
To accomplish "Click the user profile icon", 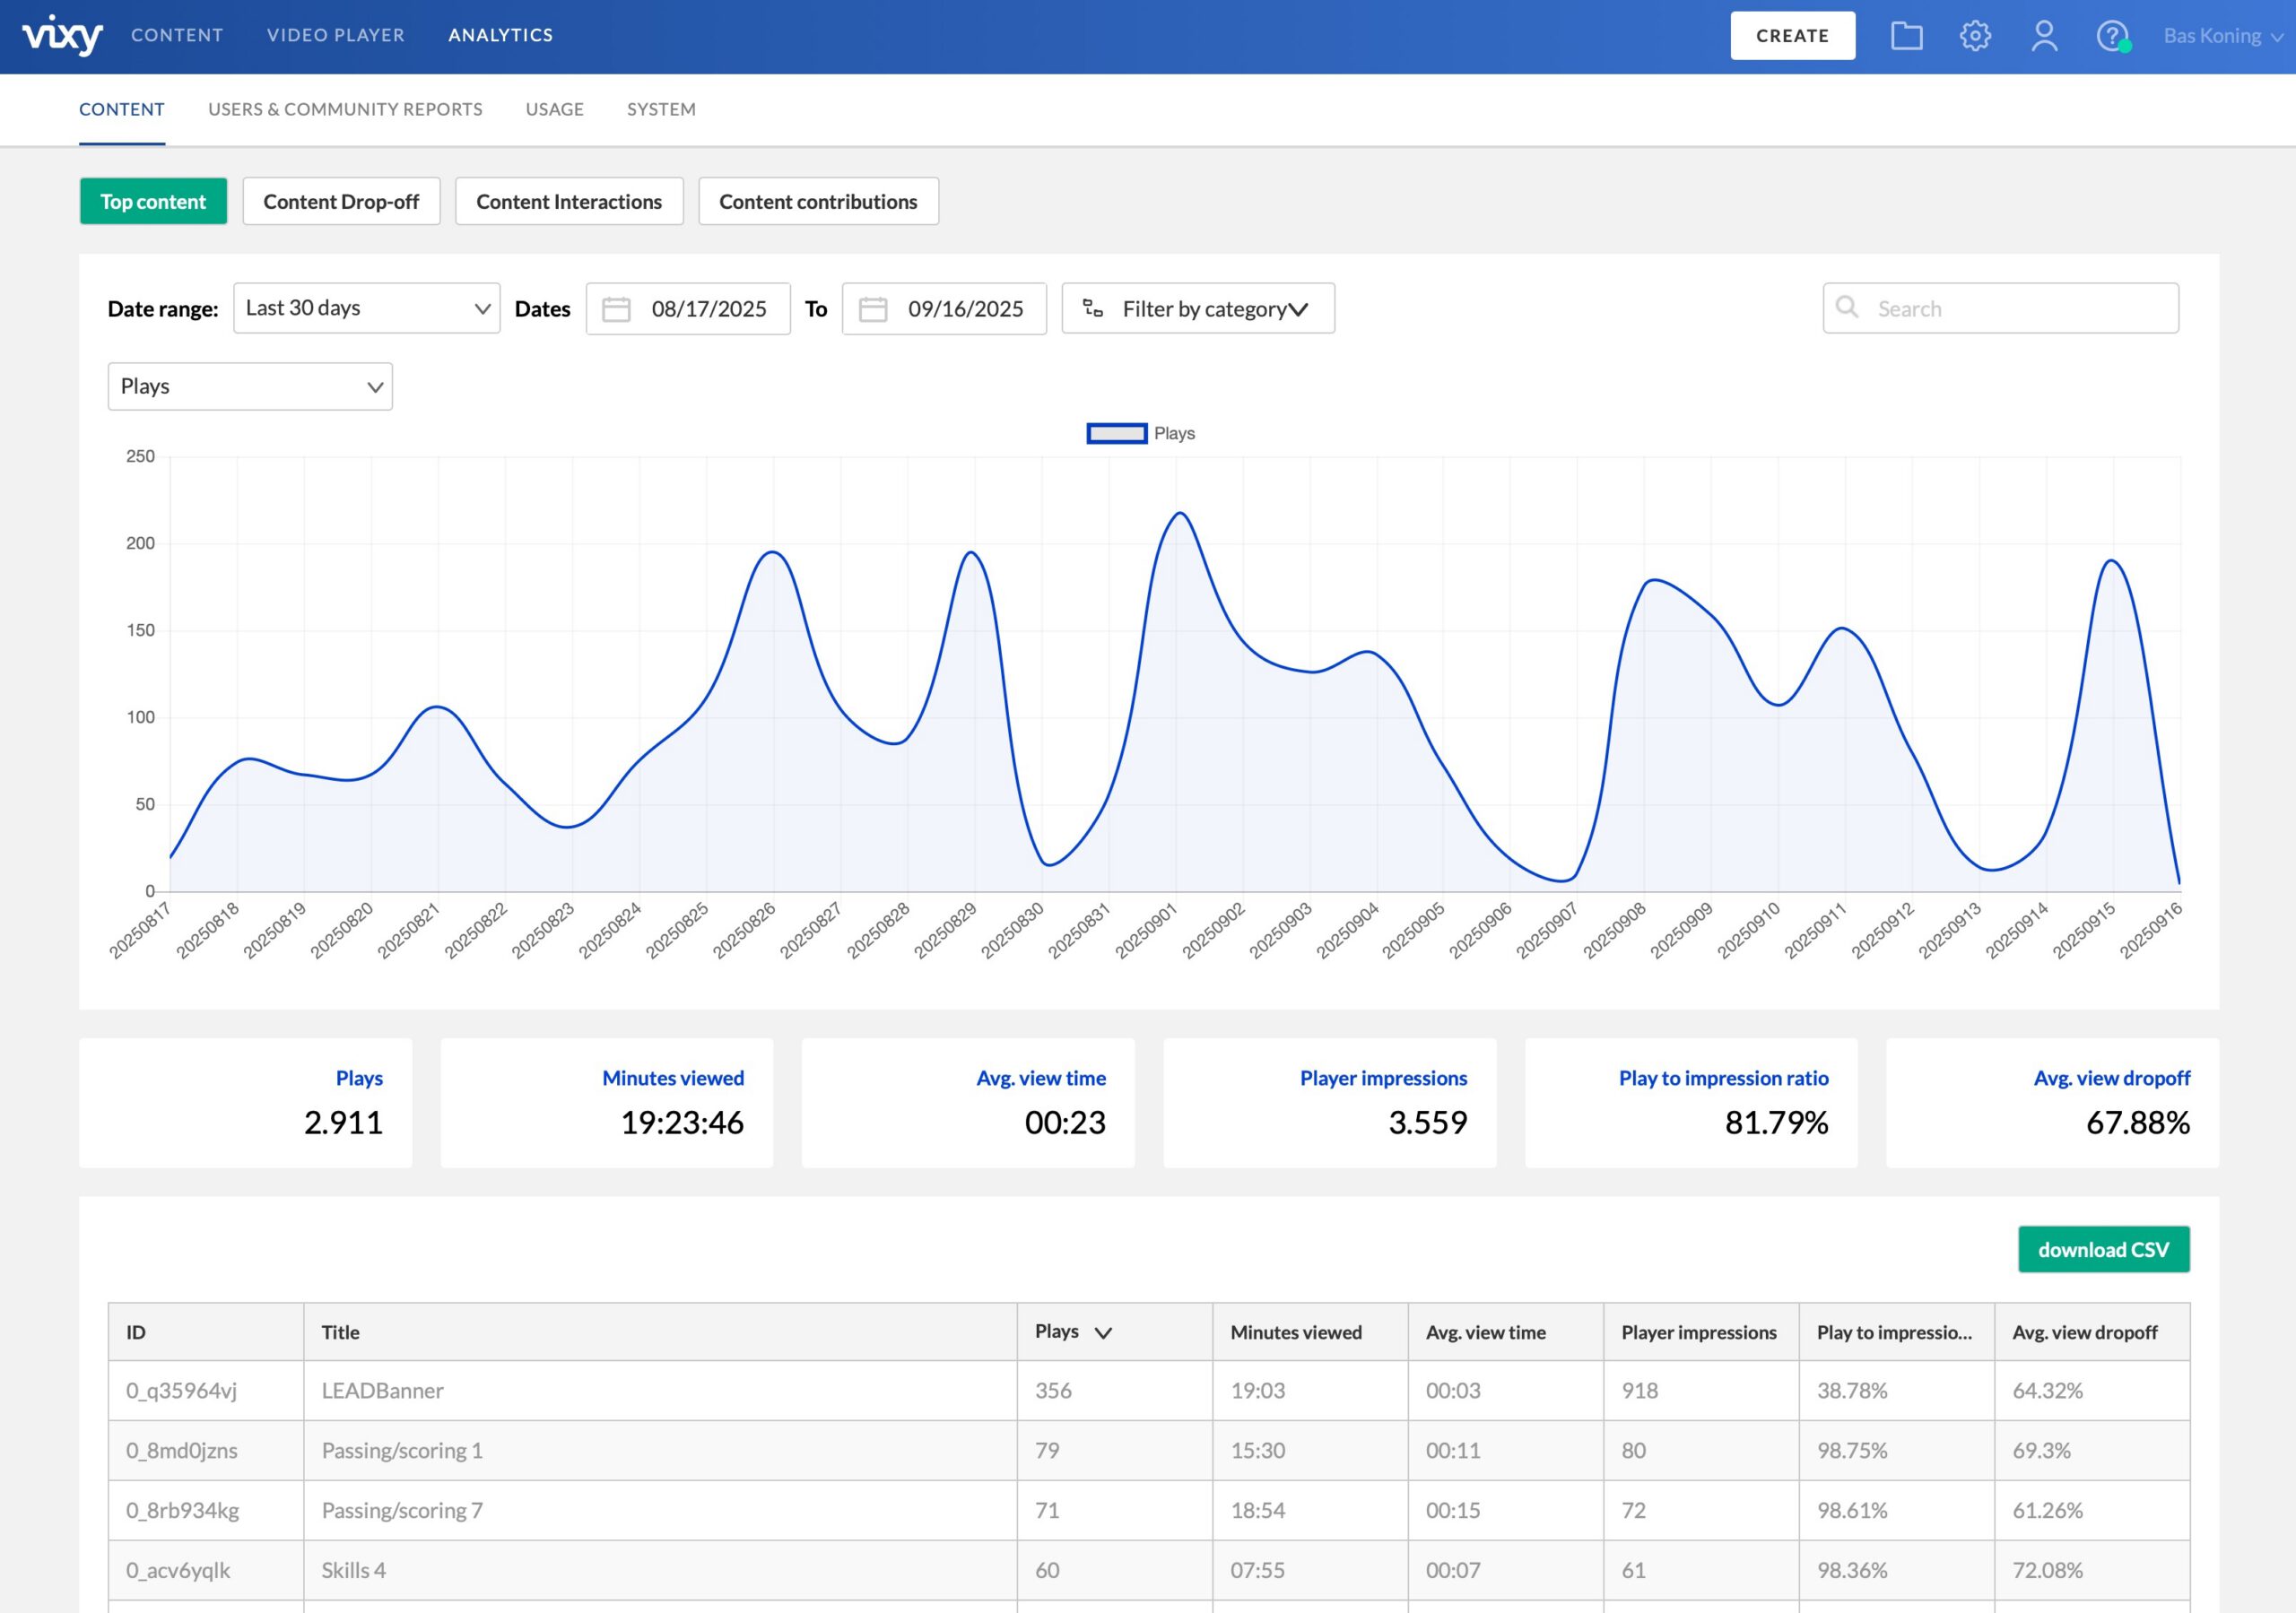I will [2044, 36].
